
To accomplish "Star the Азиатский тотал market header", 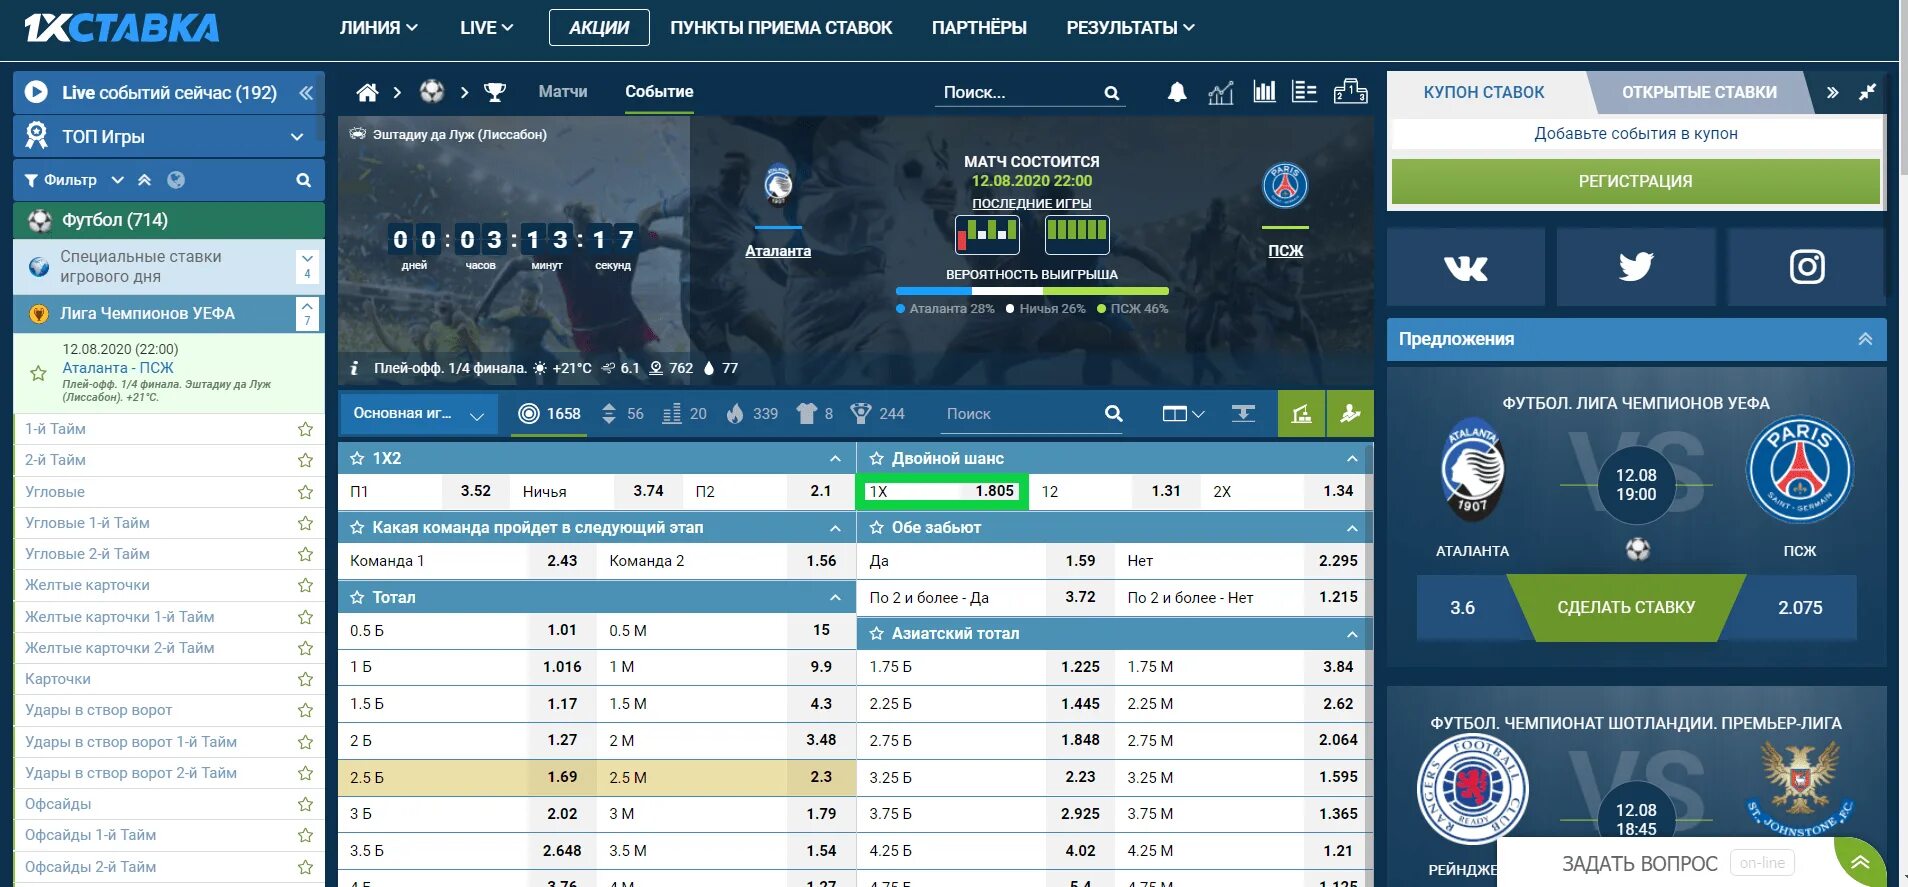I will coord(877,633).
